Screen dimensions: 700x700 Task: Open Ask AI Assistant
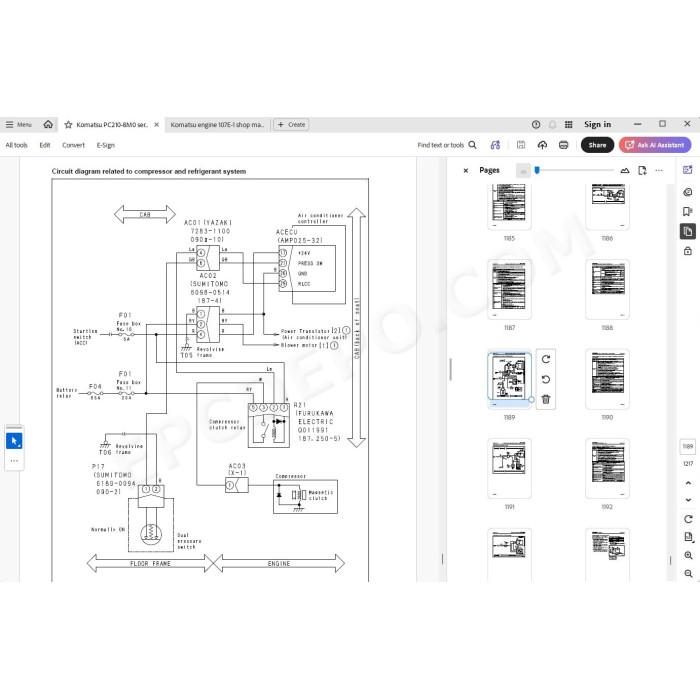655,145
